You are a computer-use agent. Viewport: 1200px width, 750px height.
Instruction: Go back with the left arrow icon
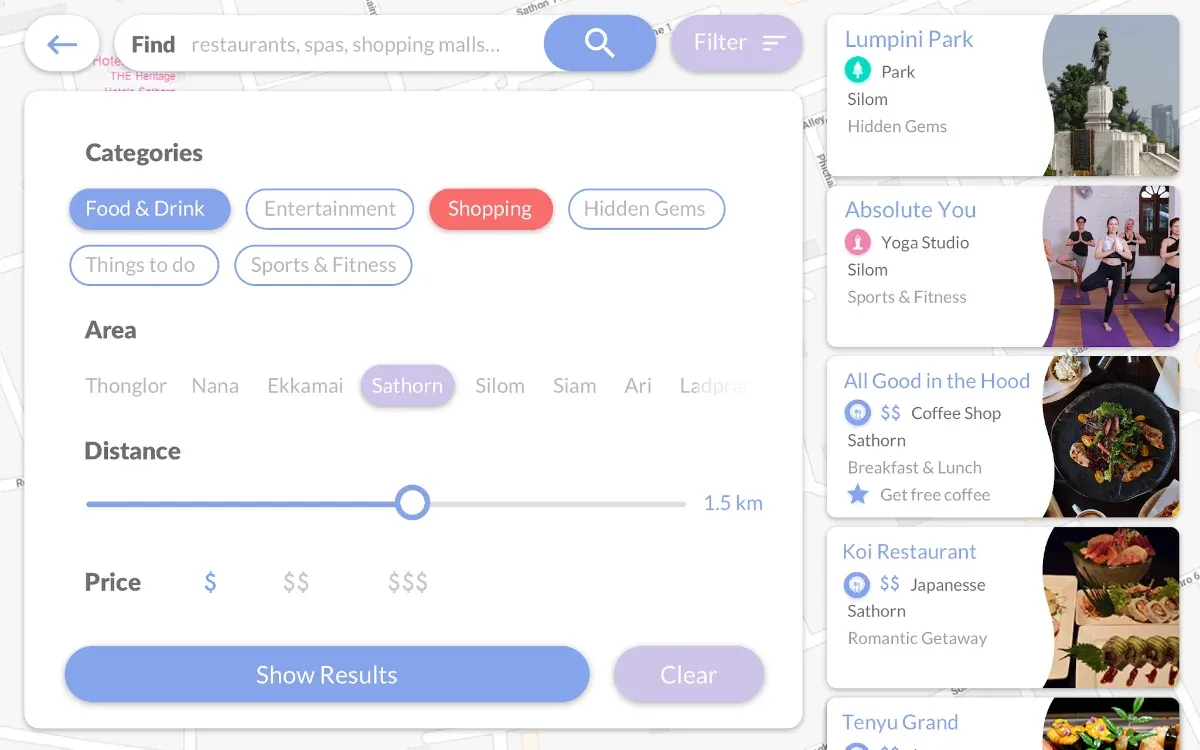[62, 44]
